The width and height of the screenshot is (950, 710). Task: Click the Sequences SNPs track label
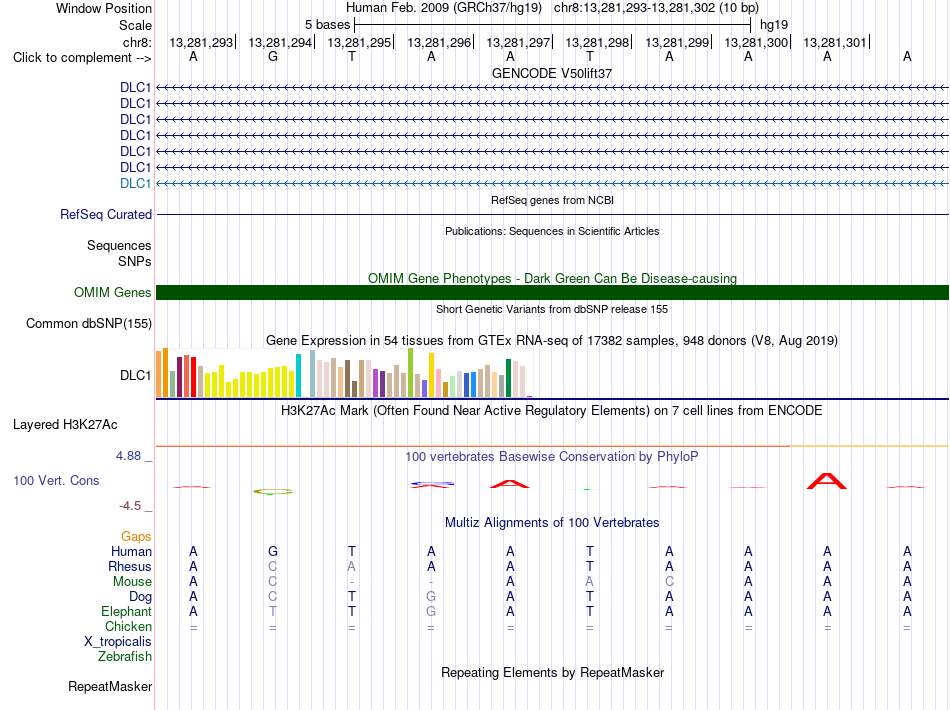click(x=119, y=253)
